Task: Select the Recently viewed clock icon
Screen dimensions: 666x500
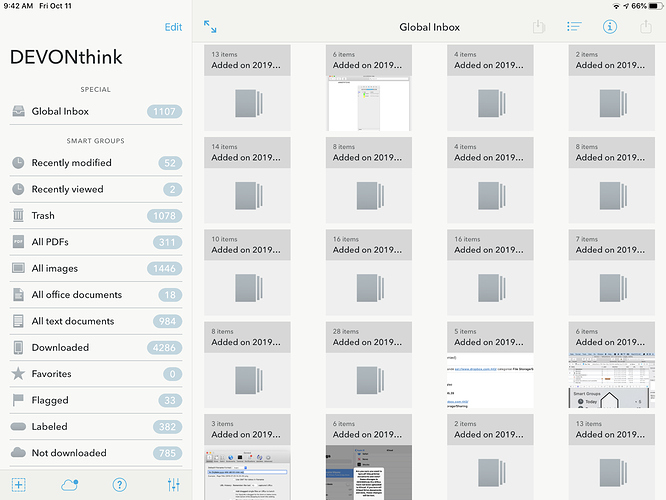Action: (x=18, y=189)
